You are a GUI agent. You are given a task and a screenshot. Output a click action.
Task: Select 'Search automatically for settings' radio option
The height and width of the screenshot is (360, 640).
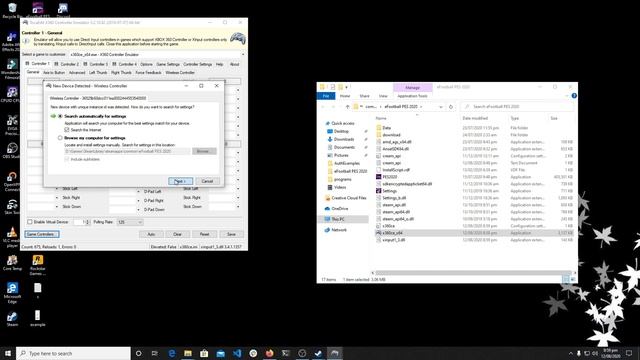point(60,116)
